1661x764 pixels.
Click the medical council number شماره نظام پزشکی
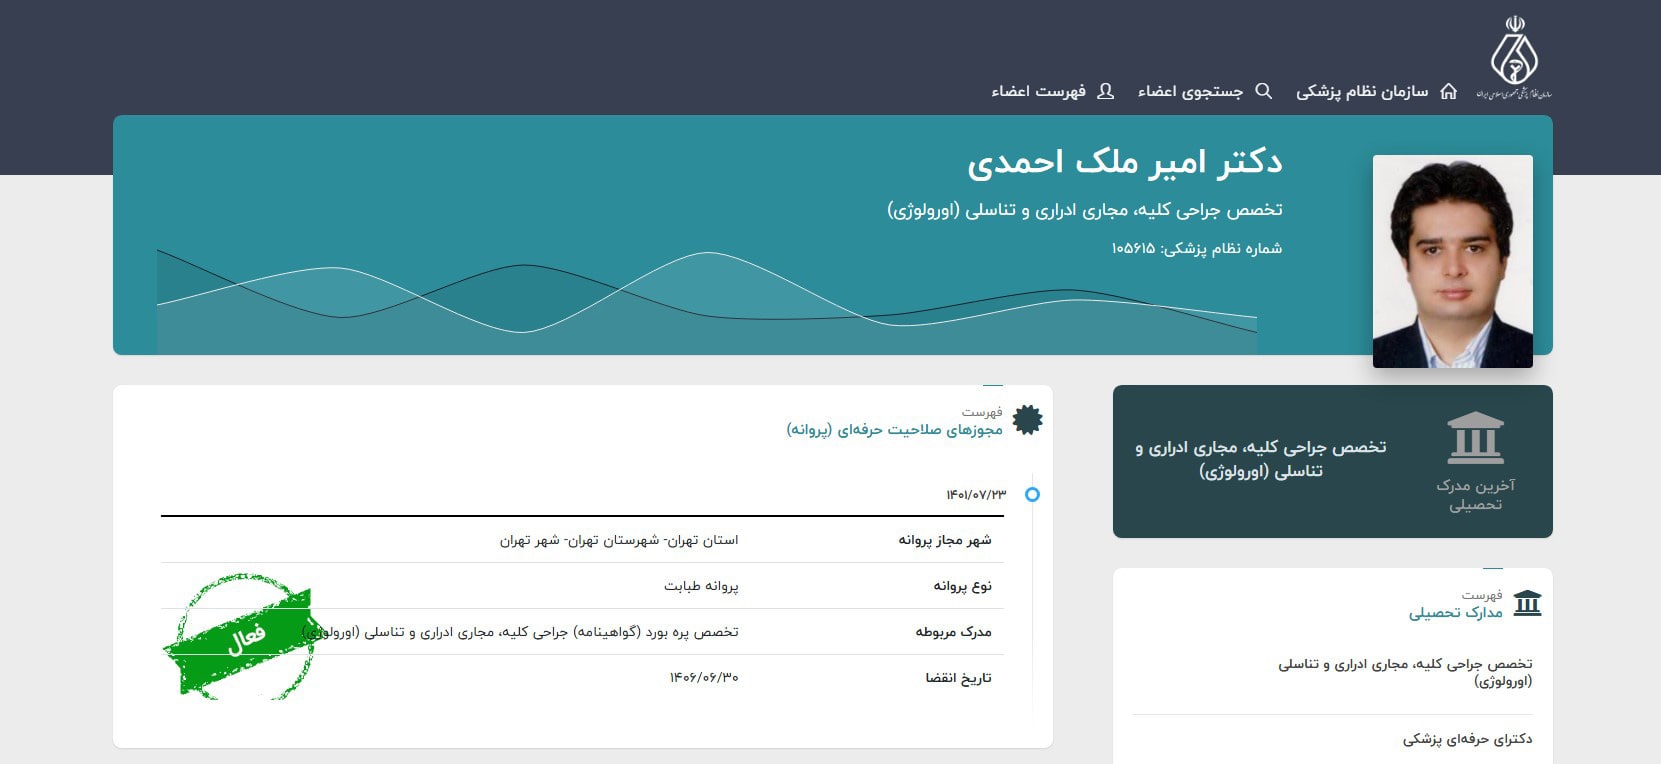tap(1196, 248)
